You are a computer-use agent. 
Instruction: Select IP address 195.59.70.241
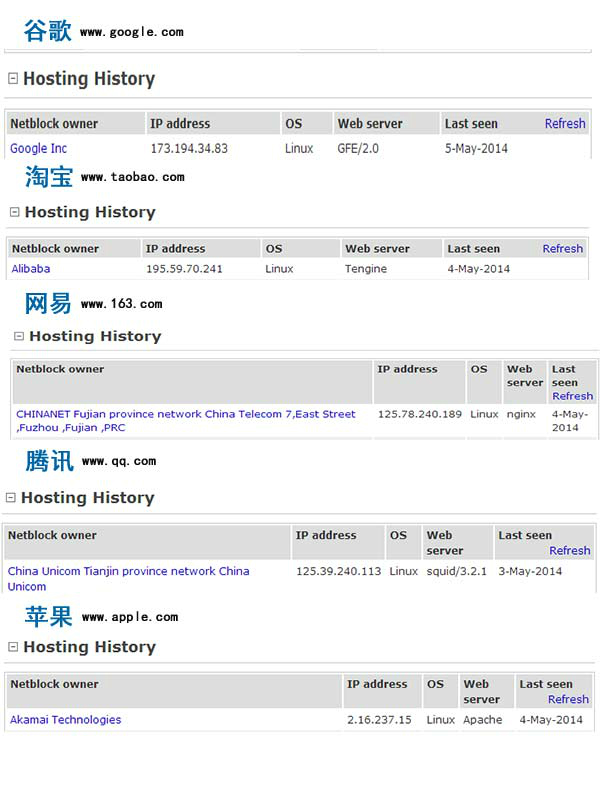point(184,269)
